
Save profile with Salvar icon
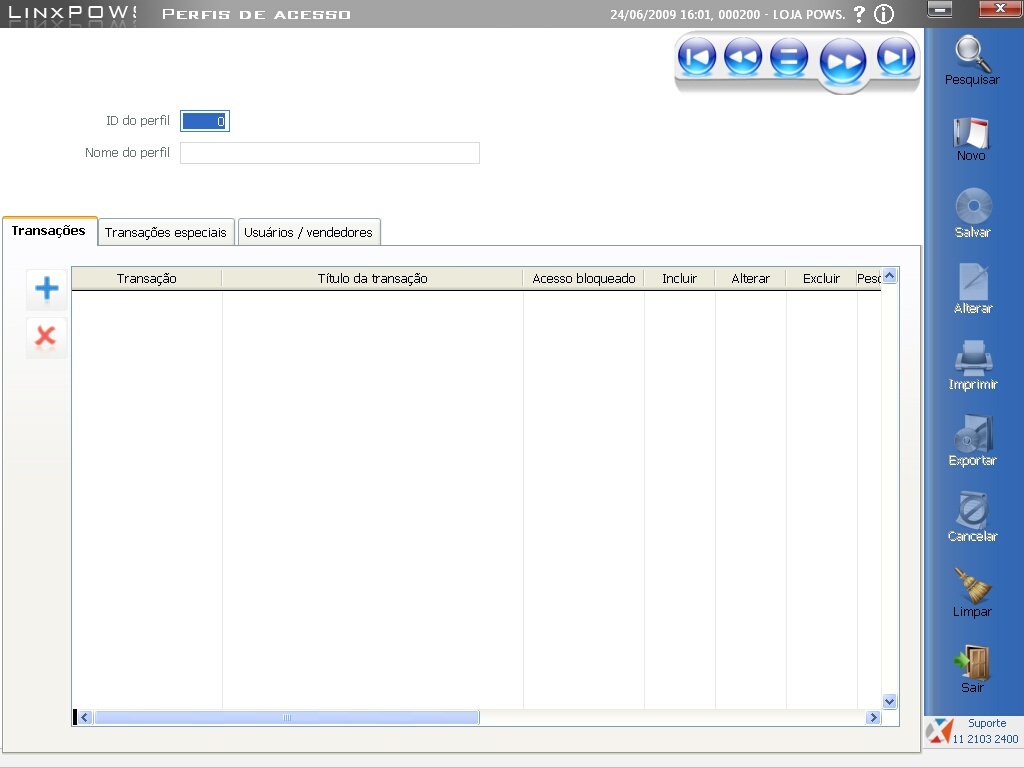pyautogui.click(x=973, y=214)
